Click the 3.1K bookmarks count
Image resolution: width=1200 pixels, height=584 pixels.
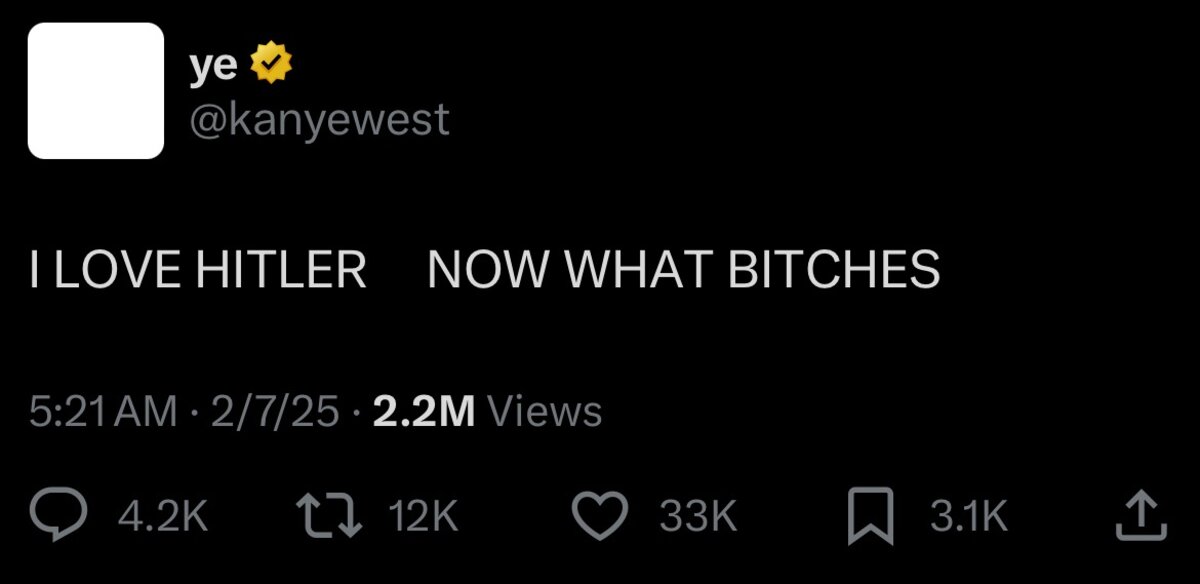pos(968,517)
